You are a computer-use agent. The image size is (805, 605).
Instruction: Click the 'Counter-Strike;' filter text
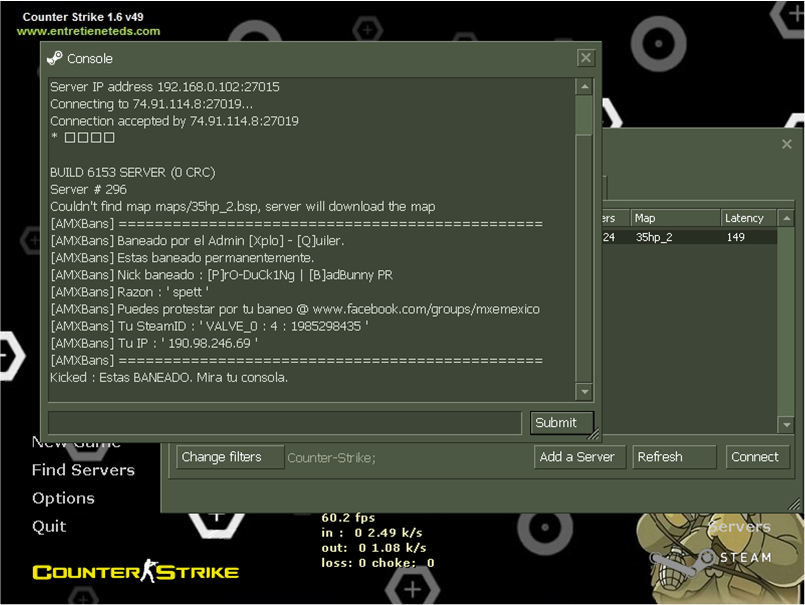click(x=331, y=458)
